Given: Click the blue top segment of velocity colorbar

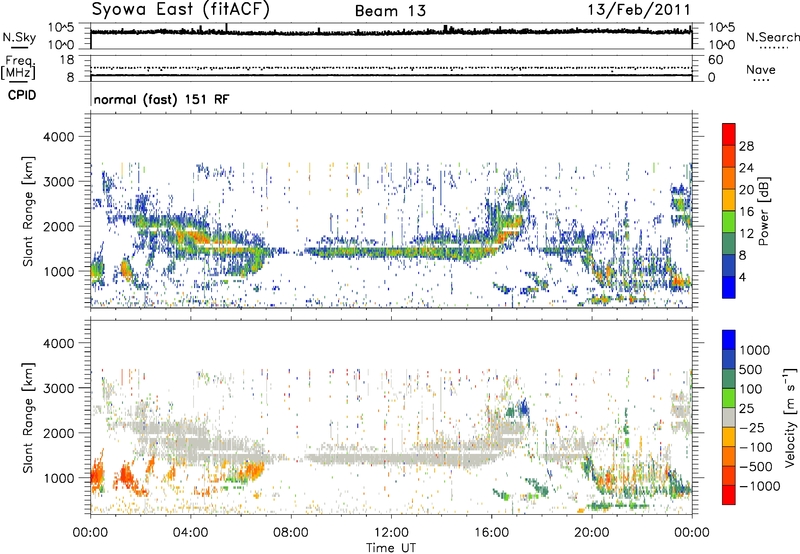Looking at the screenshot, I should [729, 340].
